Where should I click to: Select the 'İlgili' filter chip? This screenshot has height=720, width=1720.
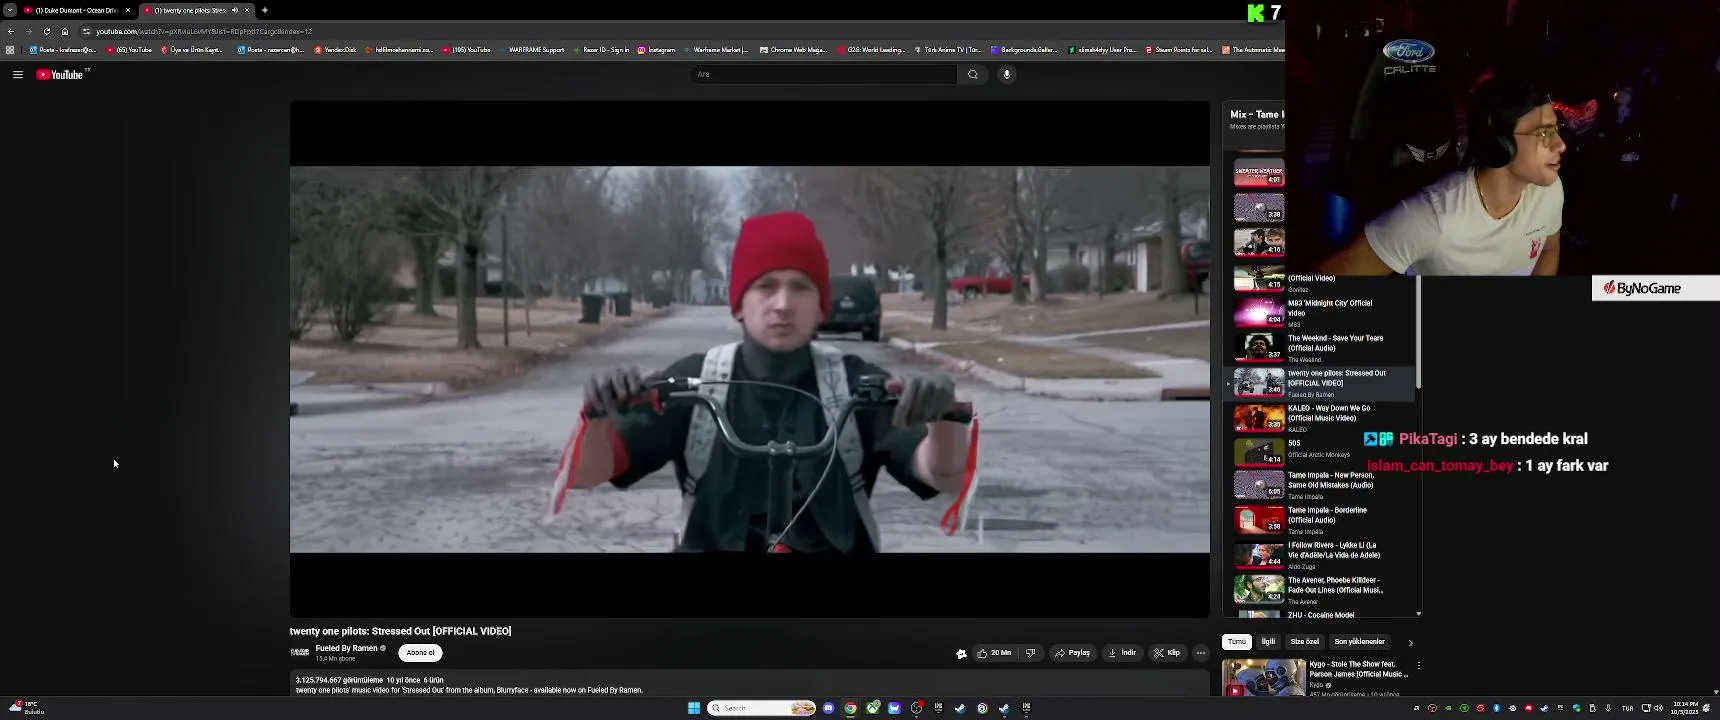(1268, 642)
